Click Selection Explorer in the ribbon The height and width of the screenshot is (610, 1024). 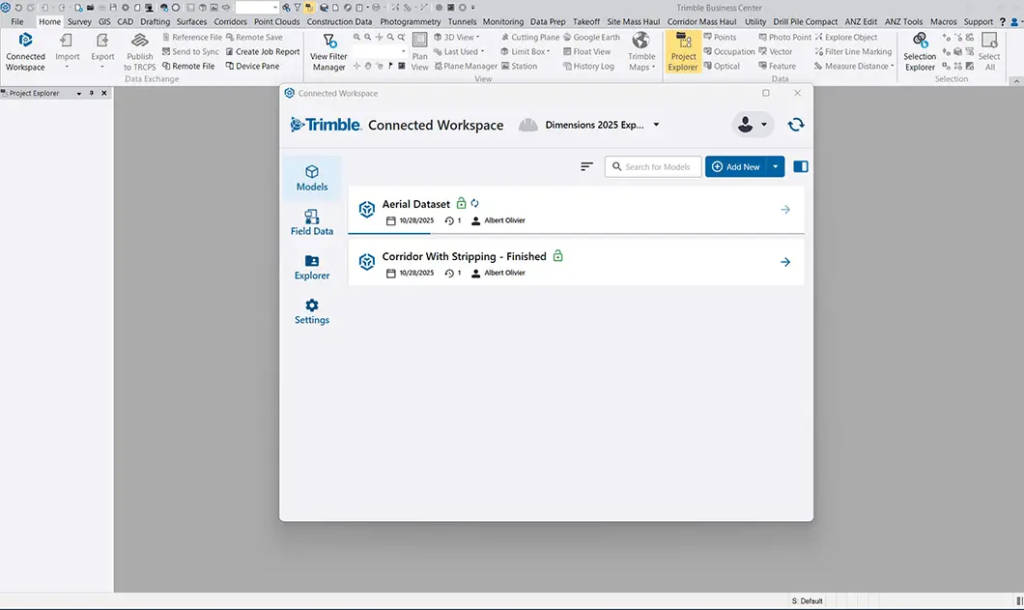pyautogui.click(x=919, y=51)
